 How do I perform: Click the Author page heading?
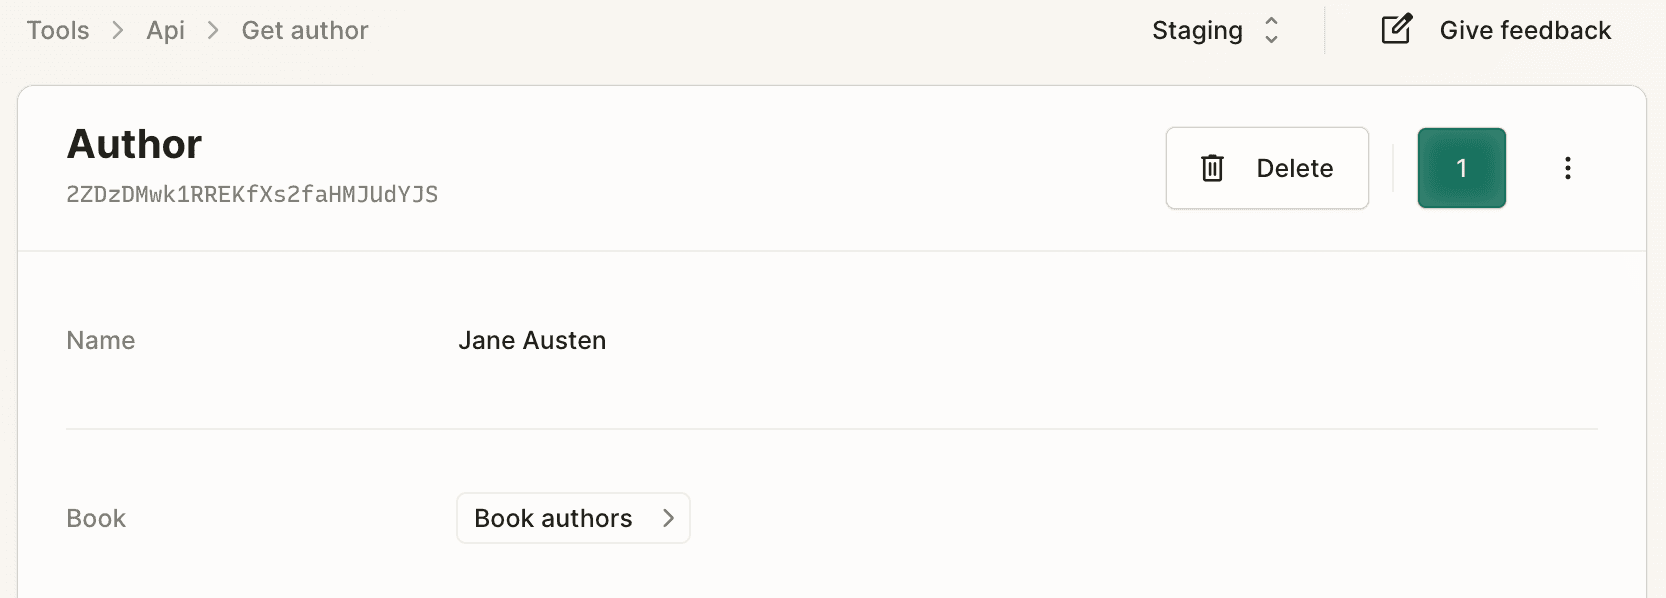coord(134,145)
